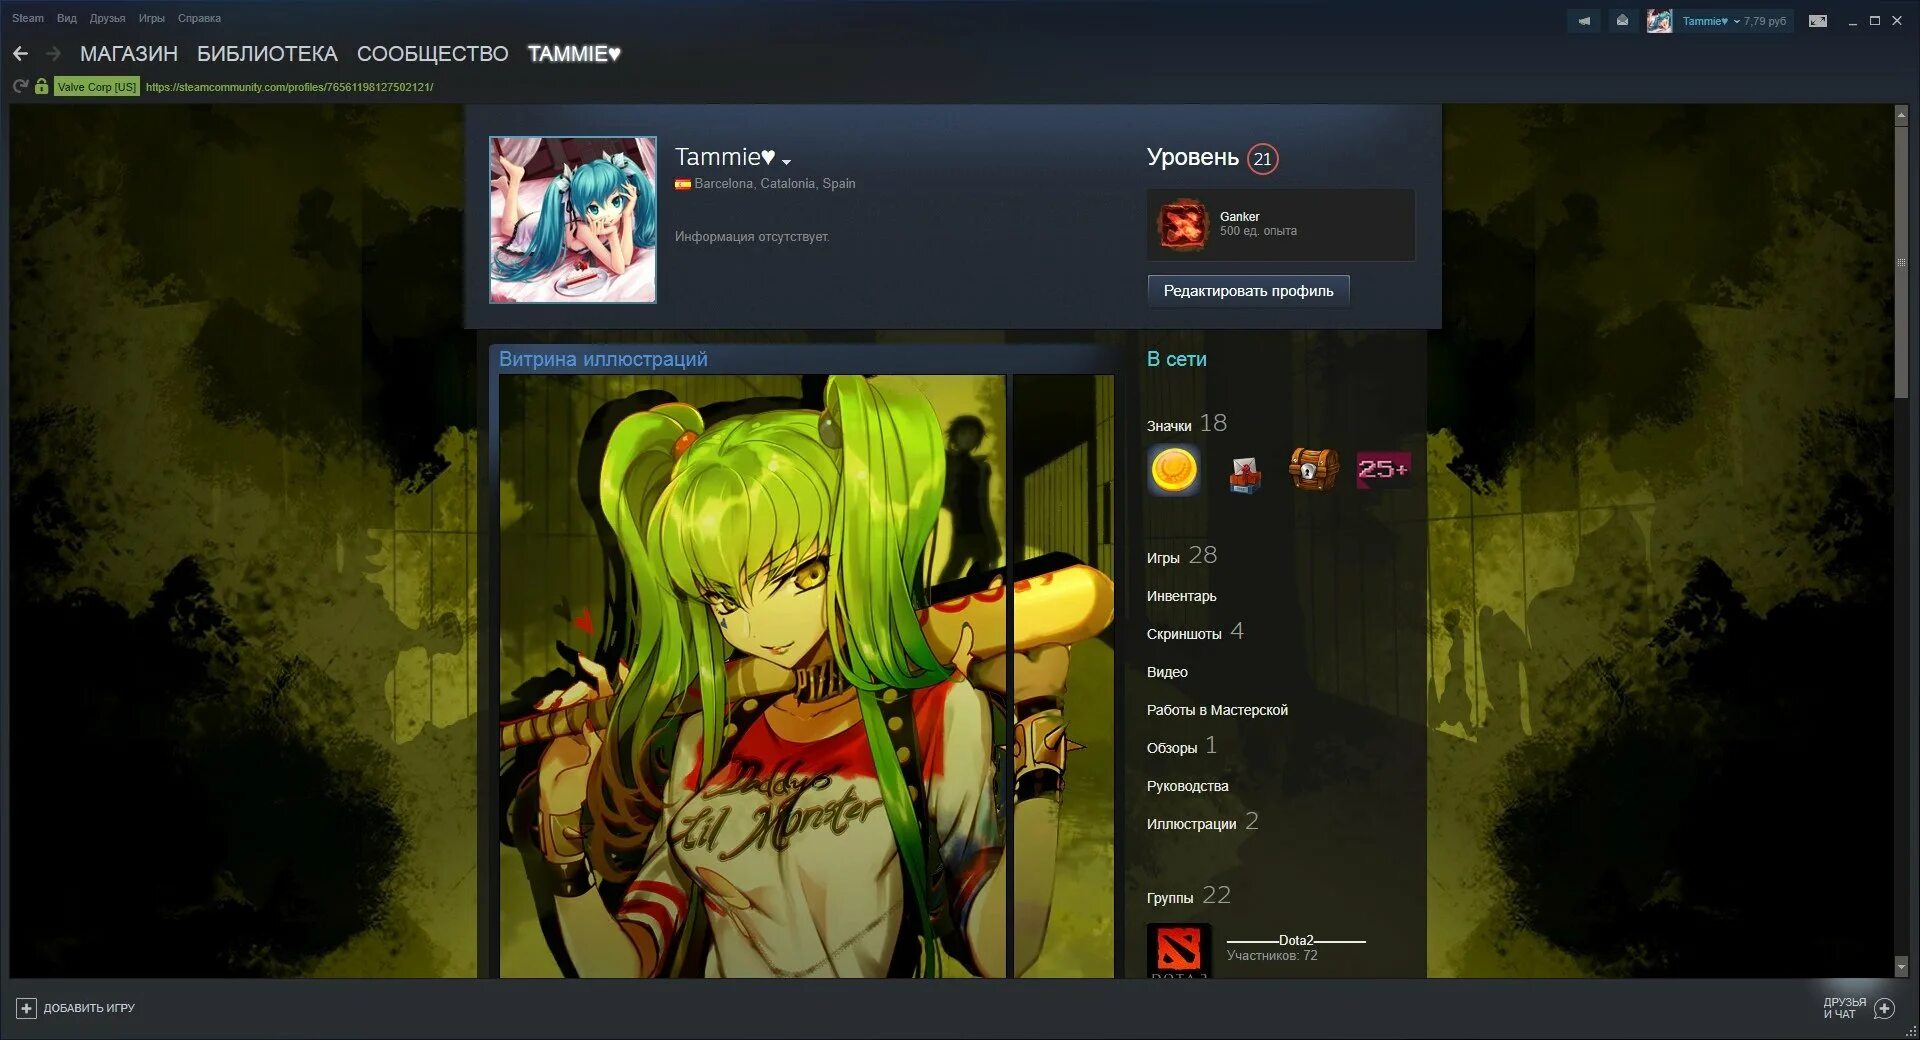Open the Друзья menu
This screenshot has height=1040, width=1920.
(x=107, y=18)
